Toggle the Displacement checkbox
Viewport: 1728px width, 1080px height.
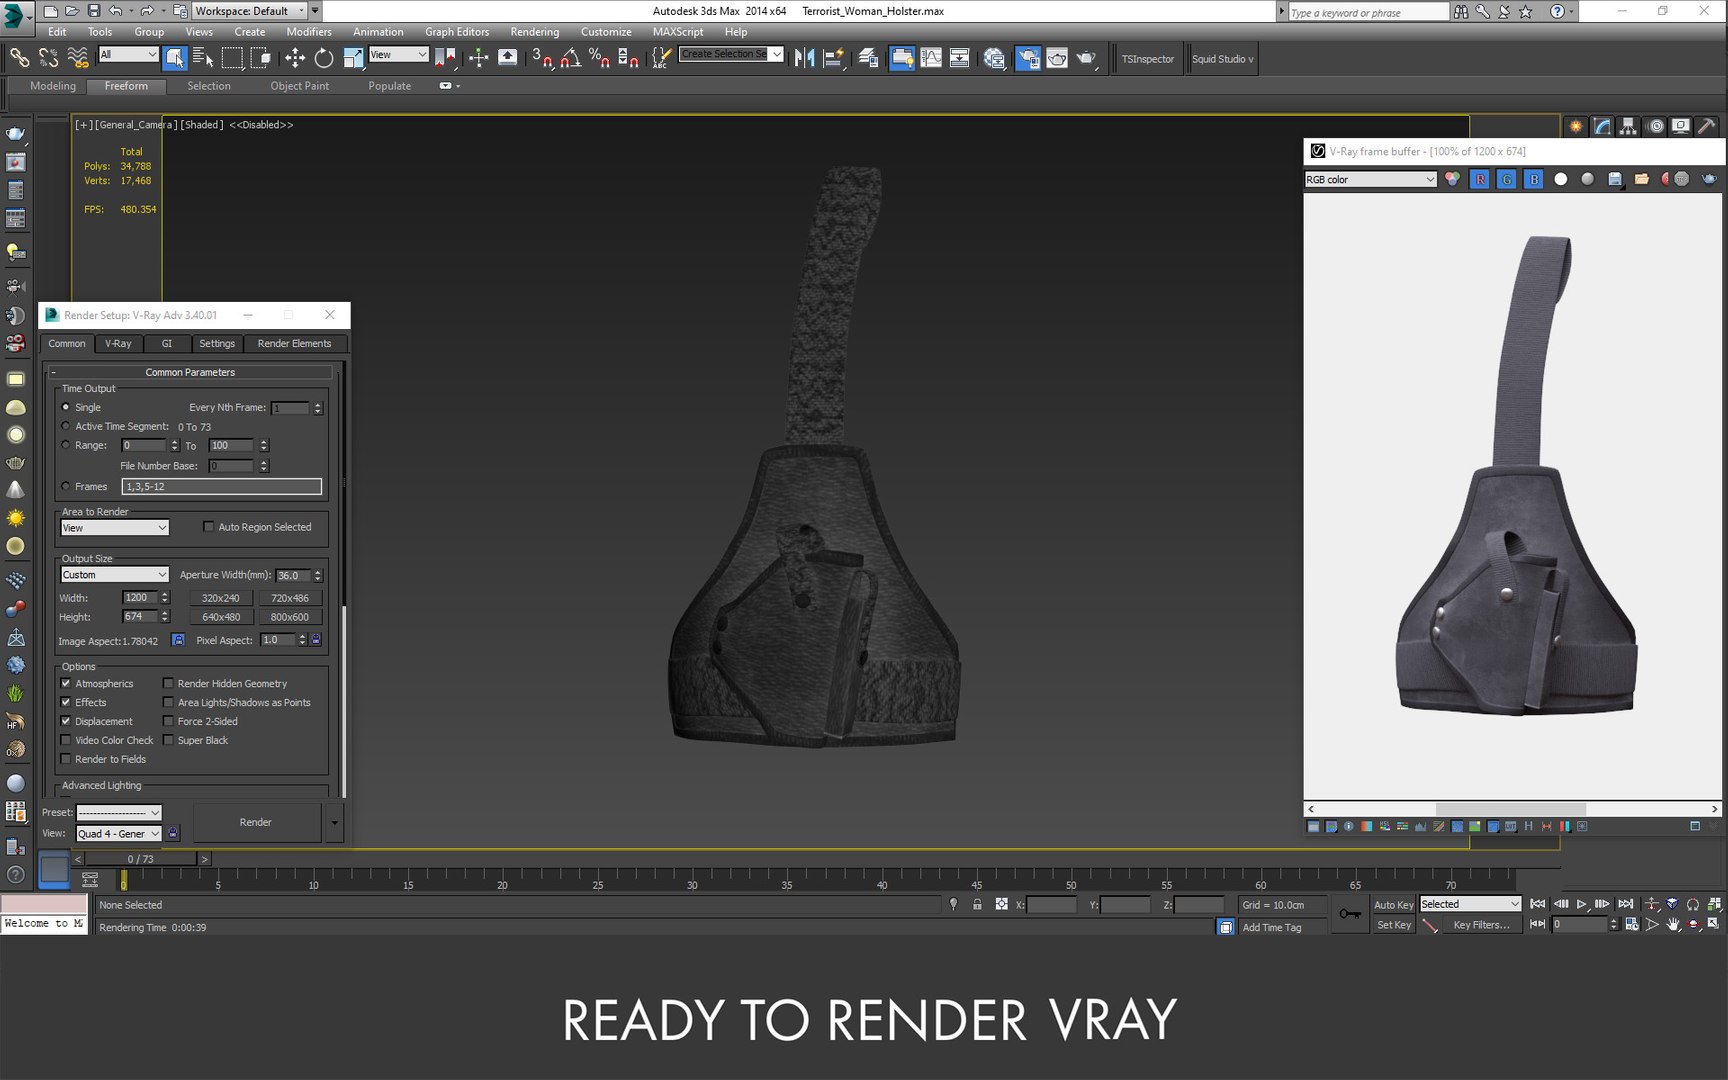[x=66, y=721]
